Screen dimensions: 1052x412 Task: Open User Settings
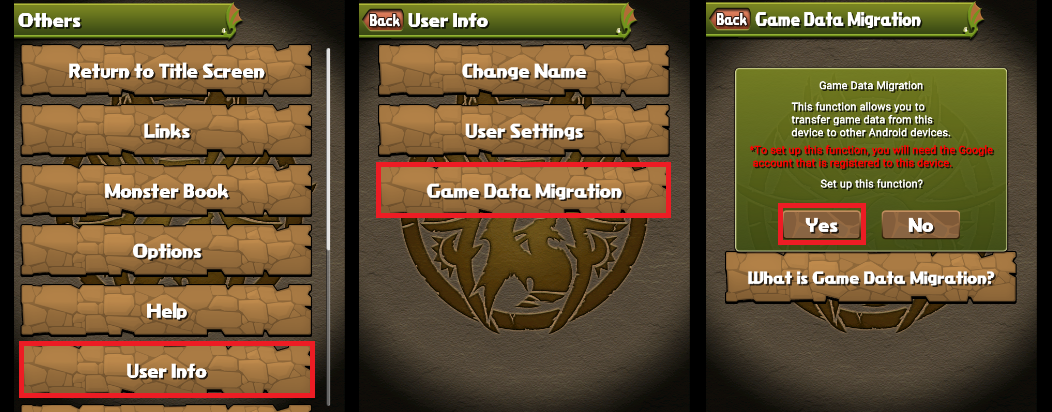[x=524, y=131]
